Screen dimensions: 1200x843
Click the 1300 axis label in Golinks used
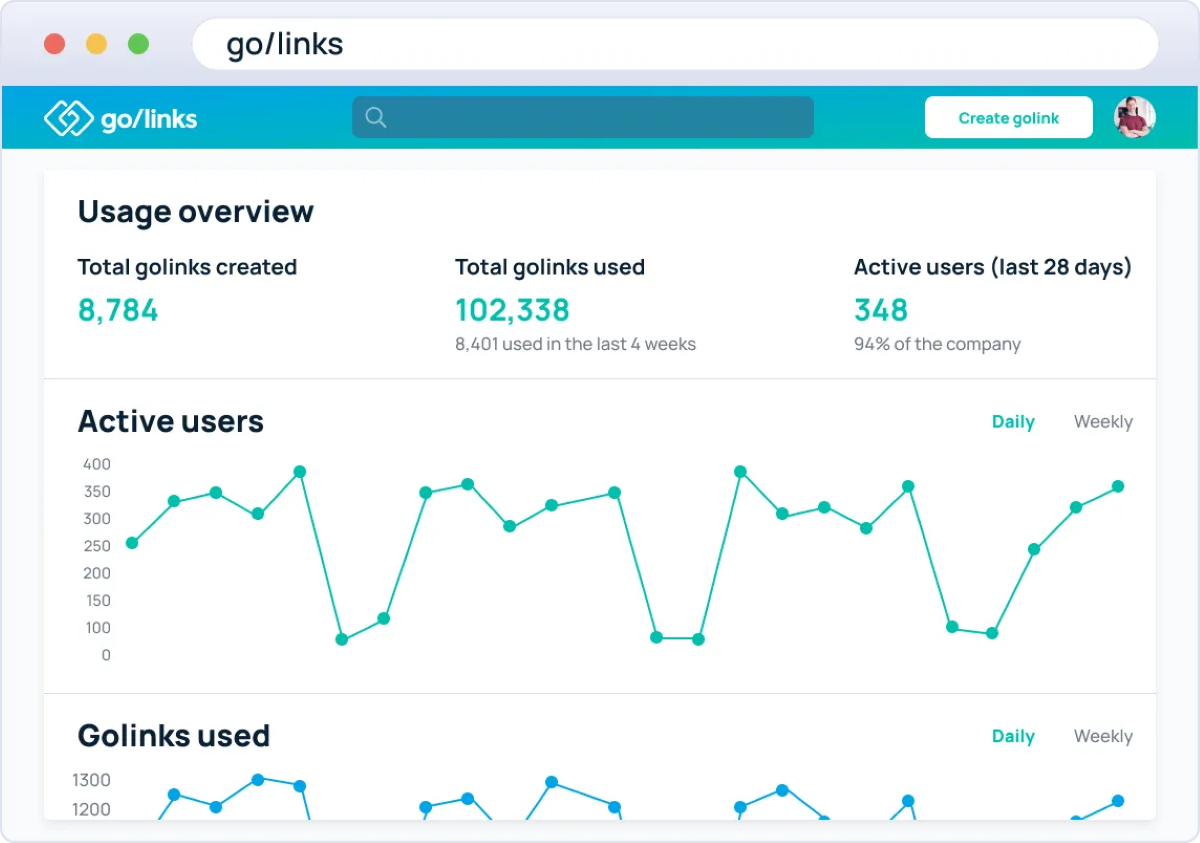pos(91,780)
